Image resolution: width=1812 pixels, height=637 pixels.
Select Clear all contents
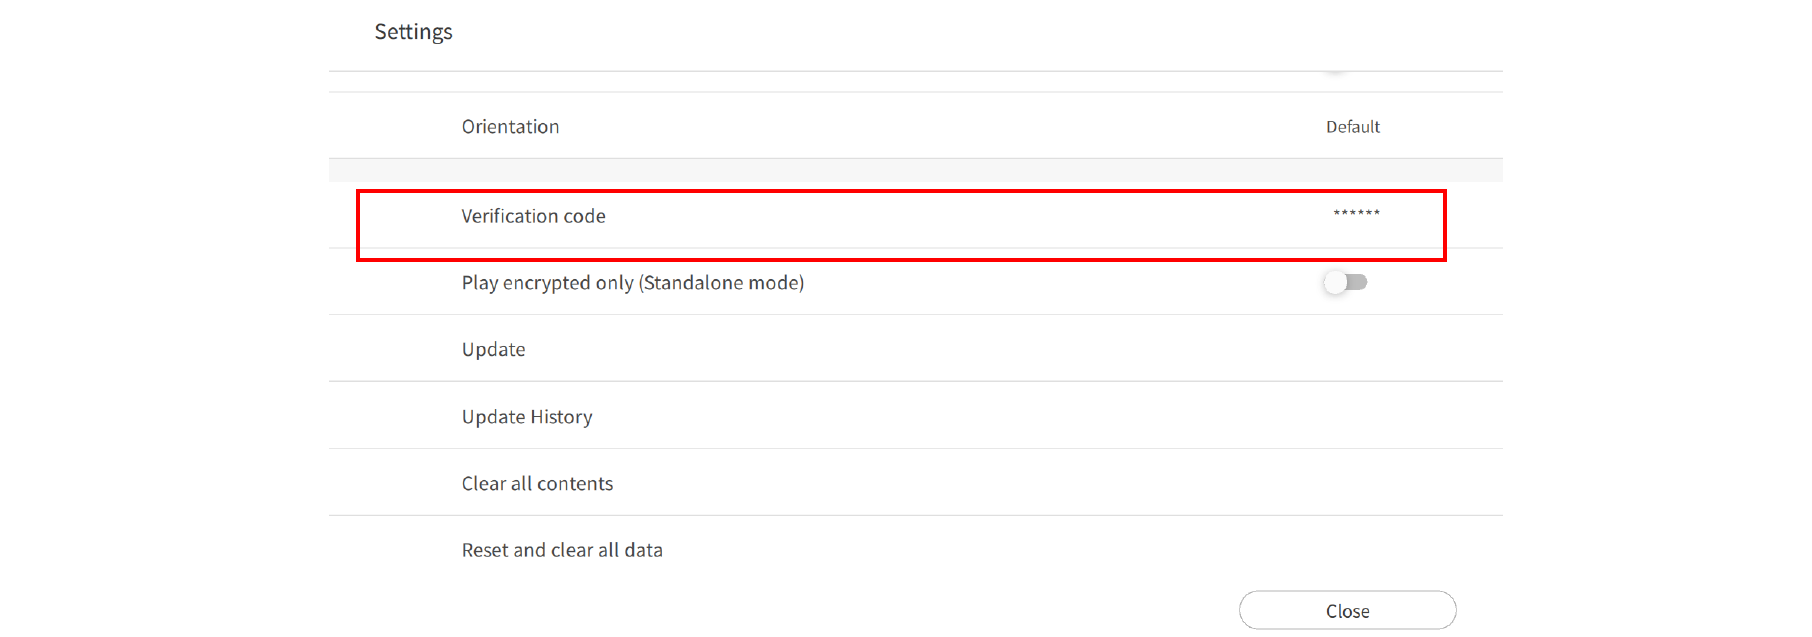click(537, 484)
